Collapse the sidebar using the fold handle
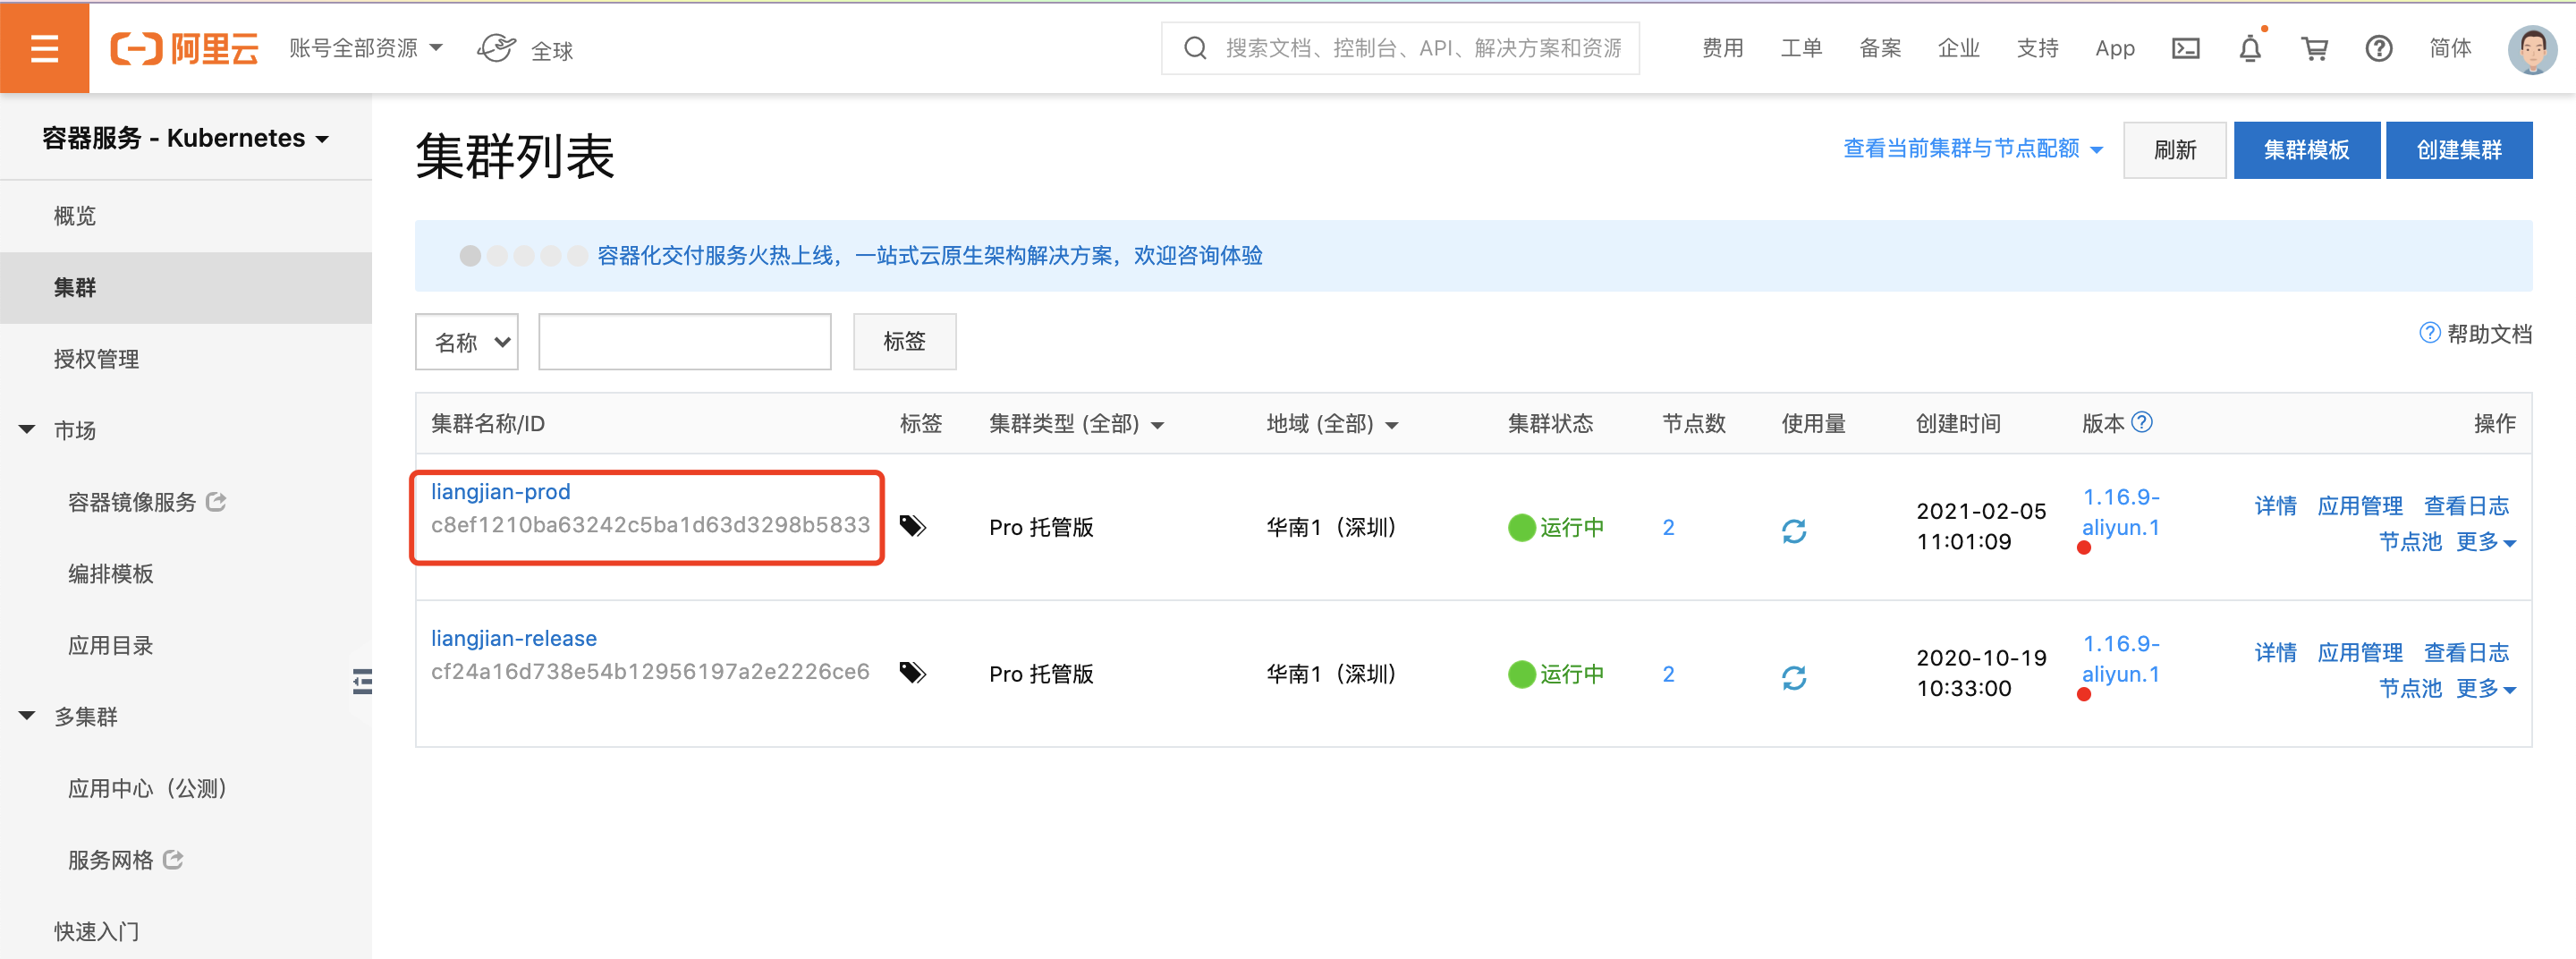The width and height of the screenshot is (2576, 959). click(x=362, y=682)
